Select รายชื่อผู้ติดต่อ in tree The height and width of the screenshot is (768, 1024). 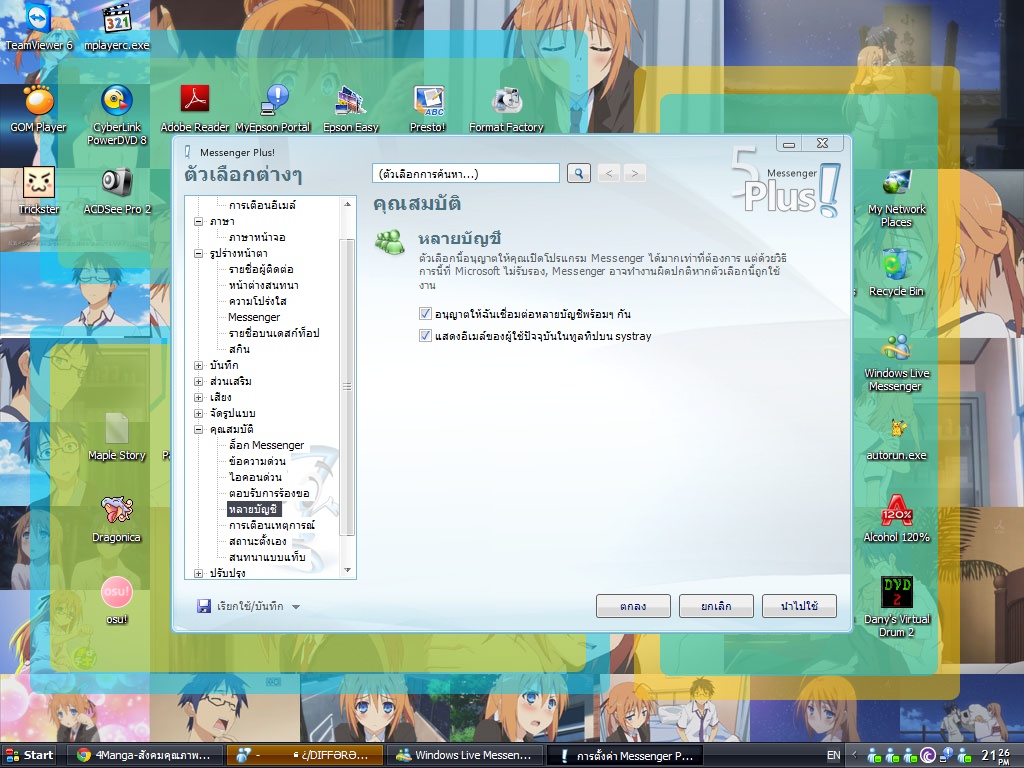tap(261, 269)
